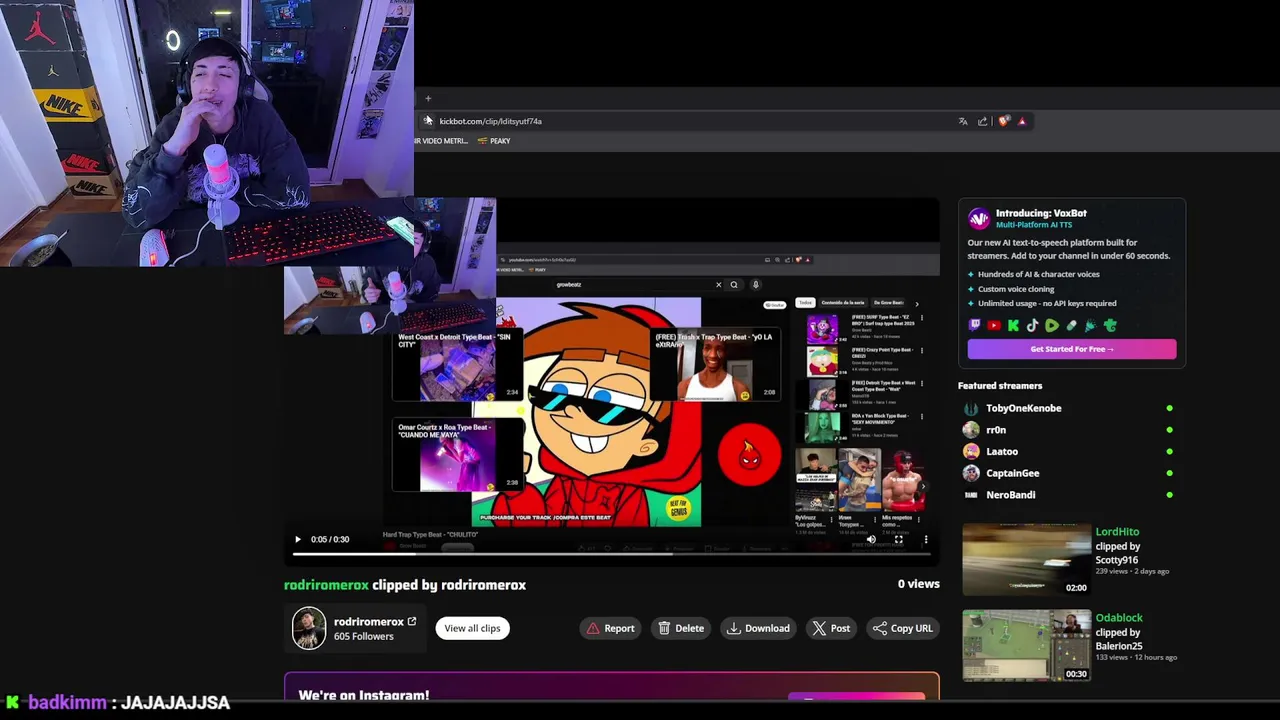Click the Twitch platform icon in VoxBot card

pos(975,325)
